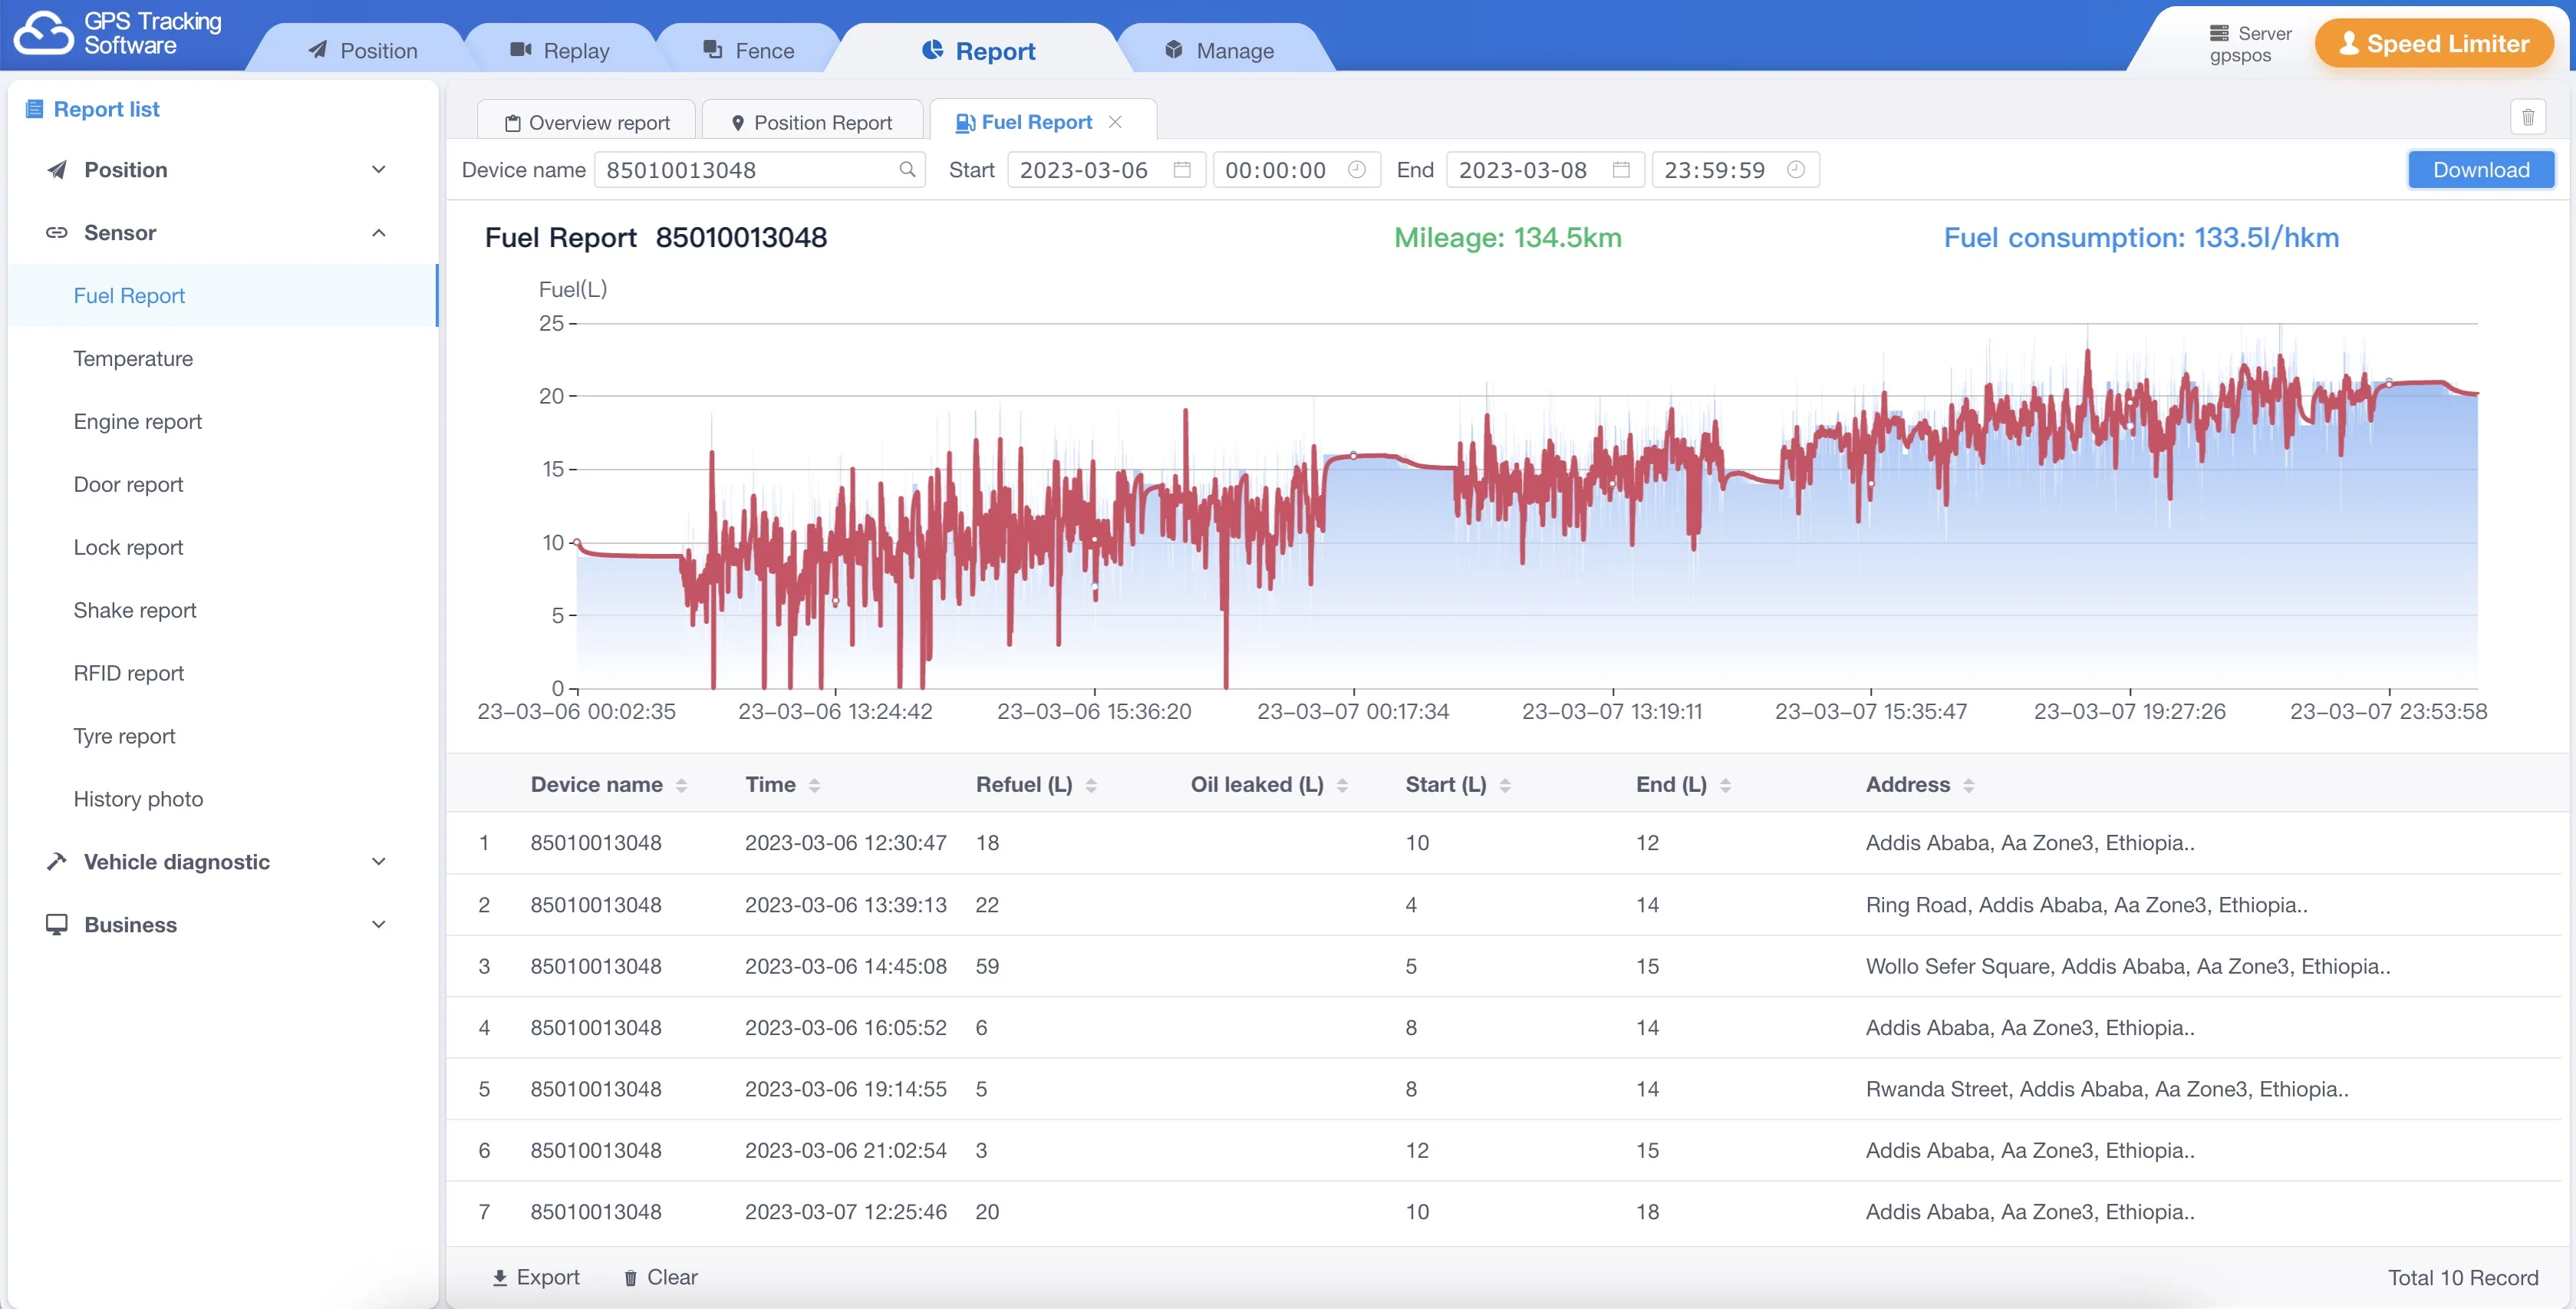The image size is (2576, 1309).
Task: Open the Overview report tab
Action: (587, 122)
